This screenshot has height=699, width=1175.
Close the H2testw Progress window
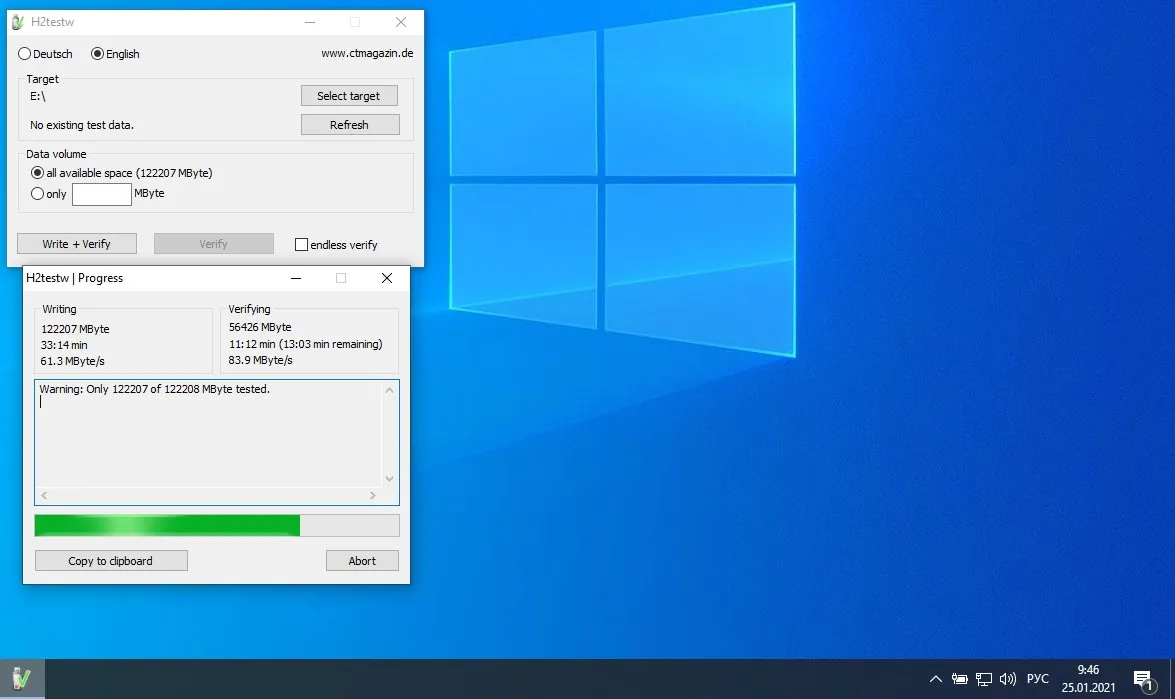pos(387,278)
